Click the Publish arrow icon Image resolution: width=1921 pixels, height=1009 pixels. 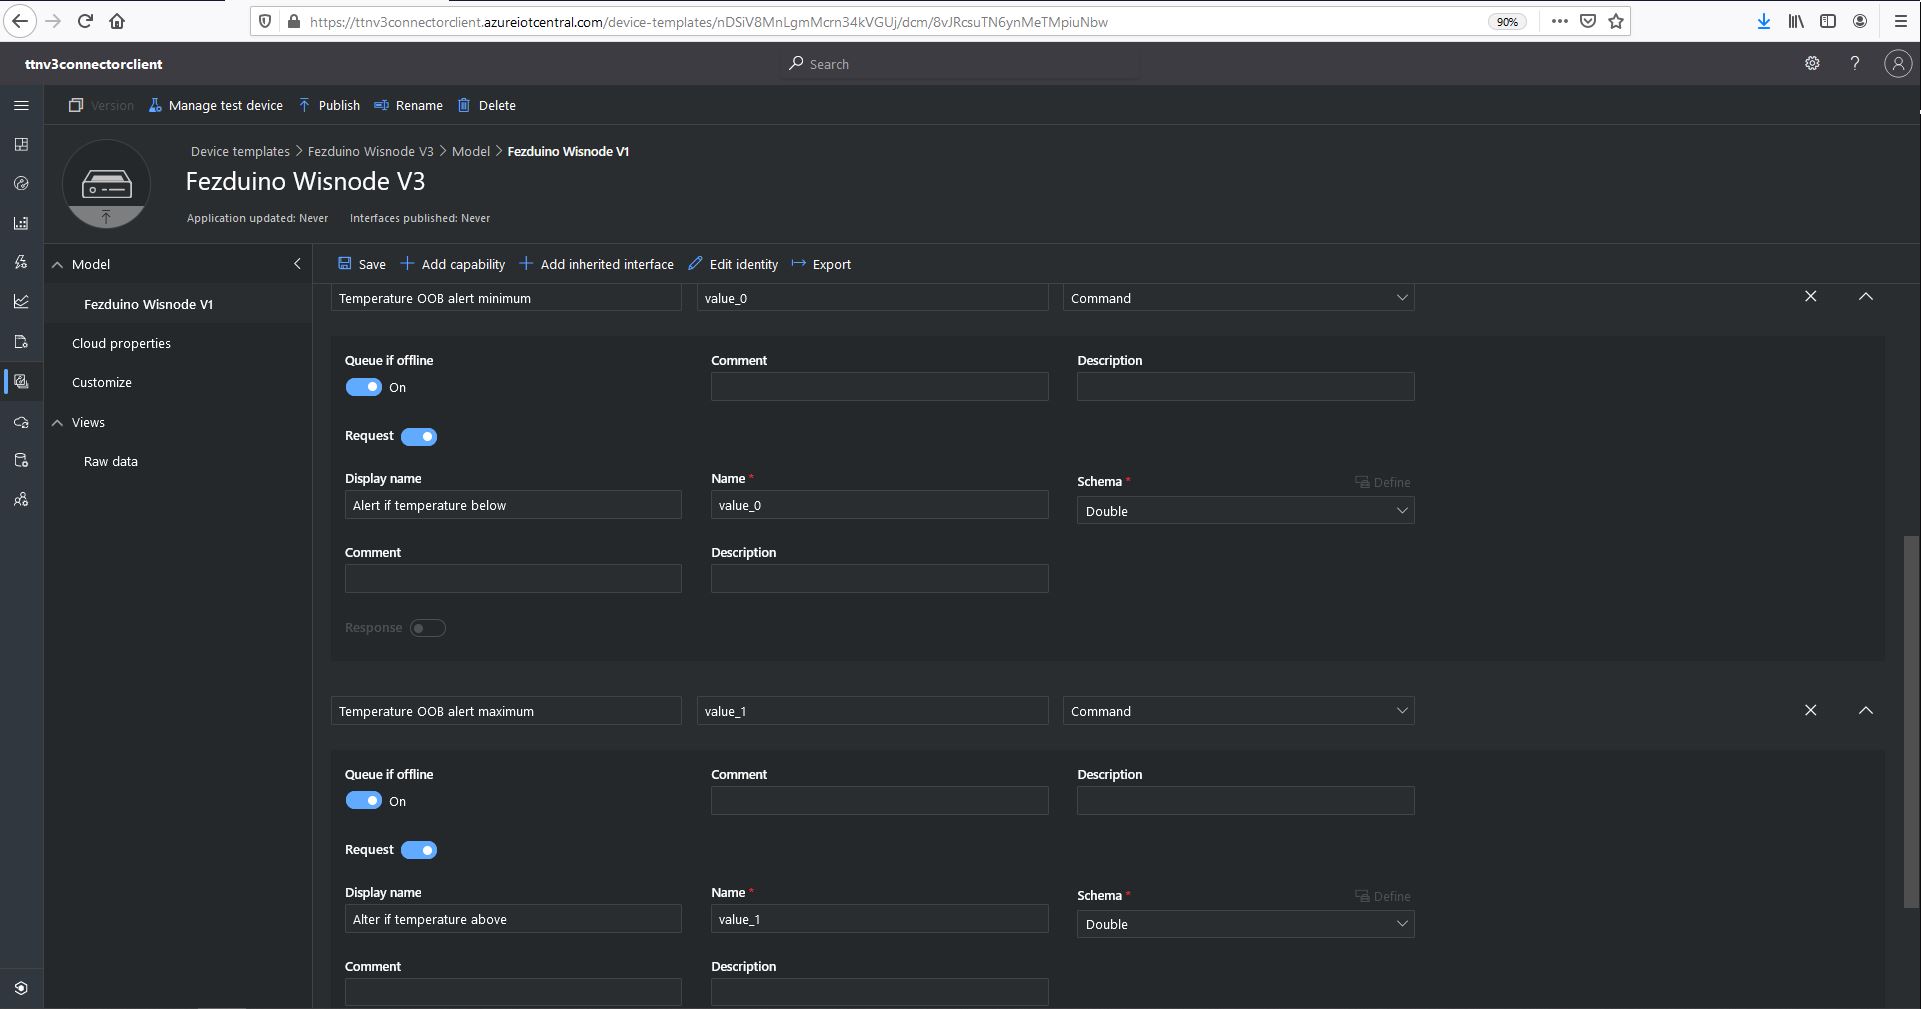pyautogui.click(x=305, y=105)
